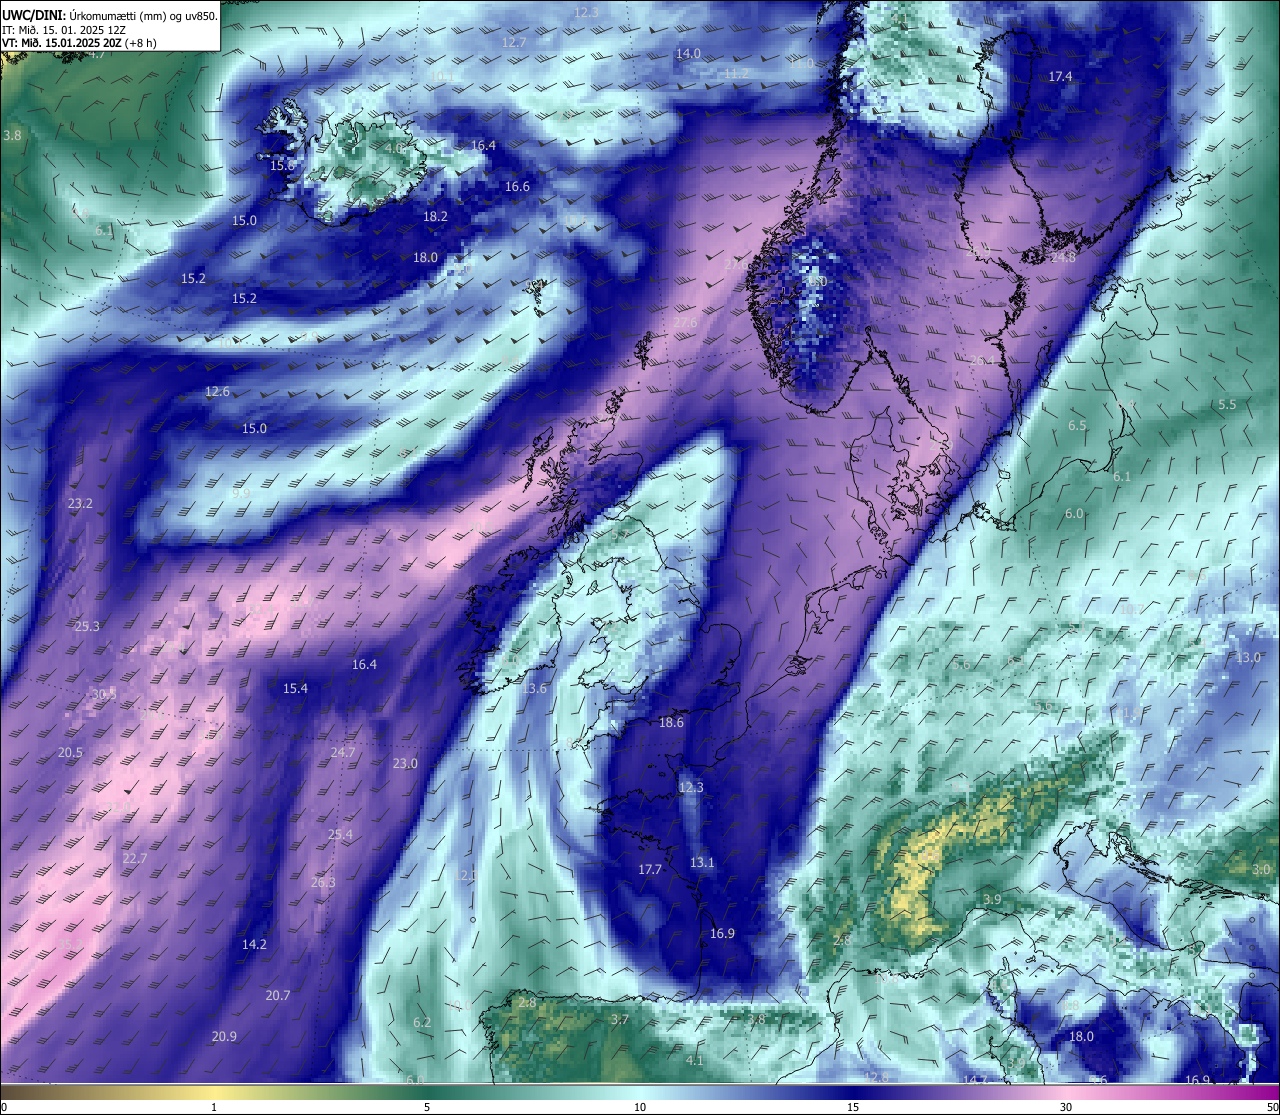Click the 50 tick label on the color scale
1280x1115 pixels.
[x=1272, y=1107]
